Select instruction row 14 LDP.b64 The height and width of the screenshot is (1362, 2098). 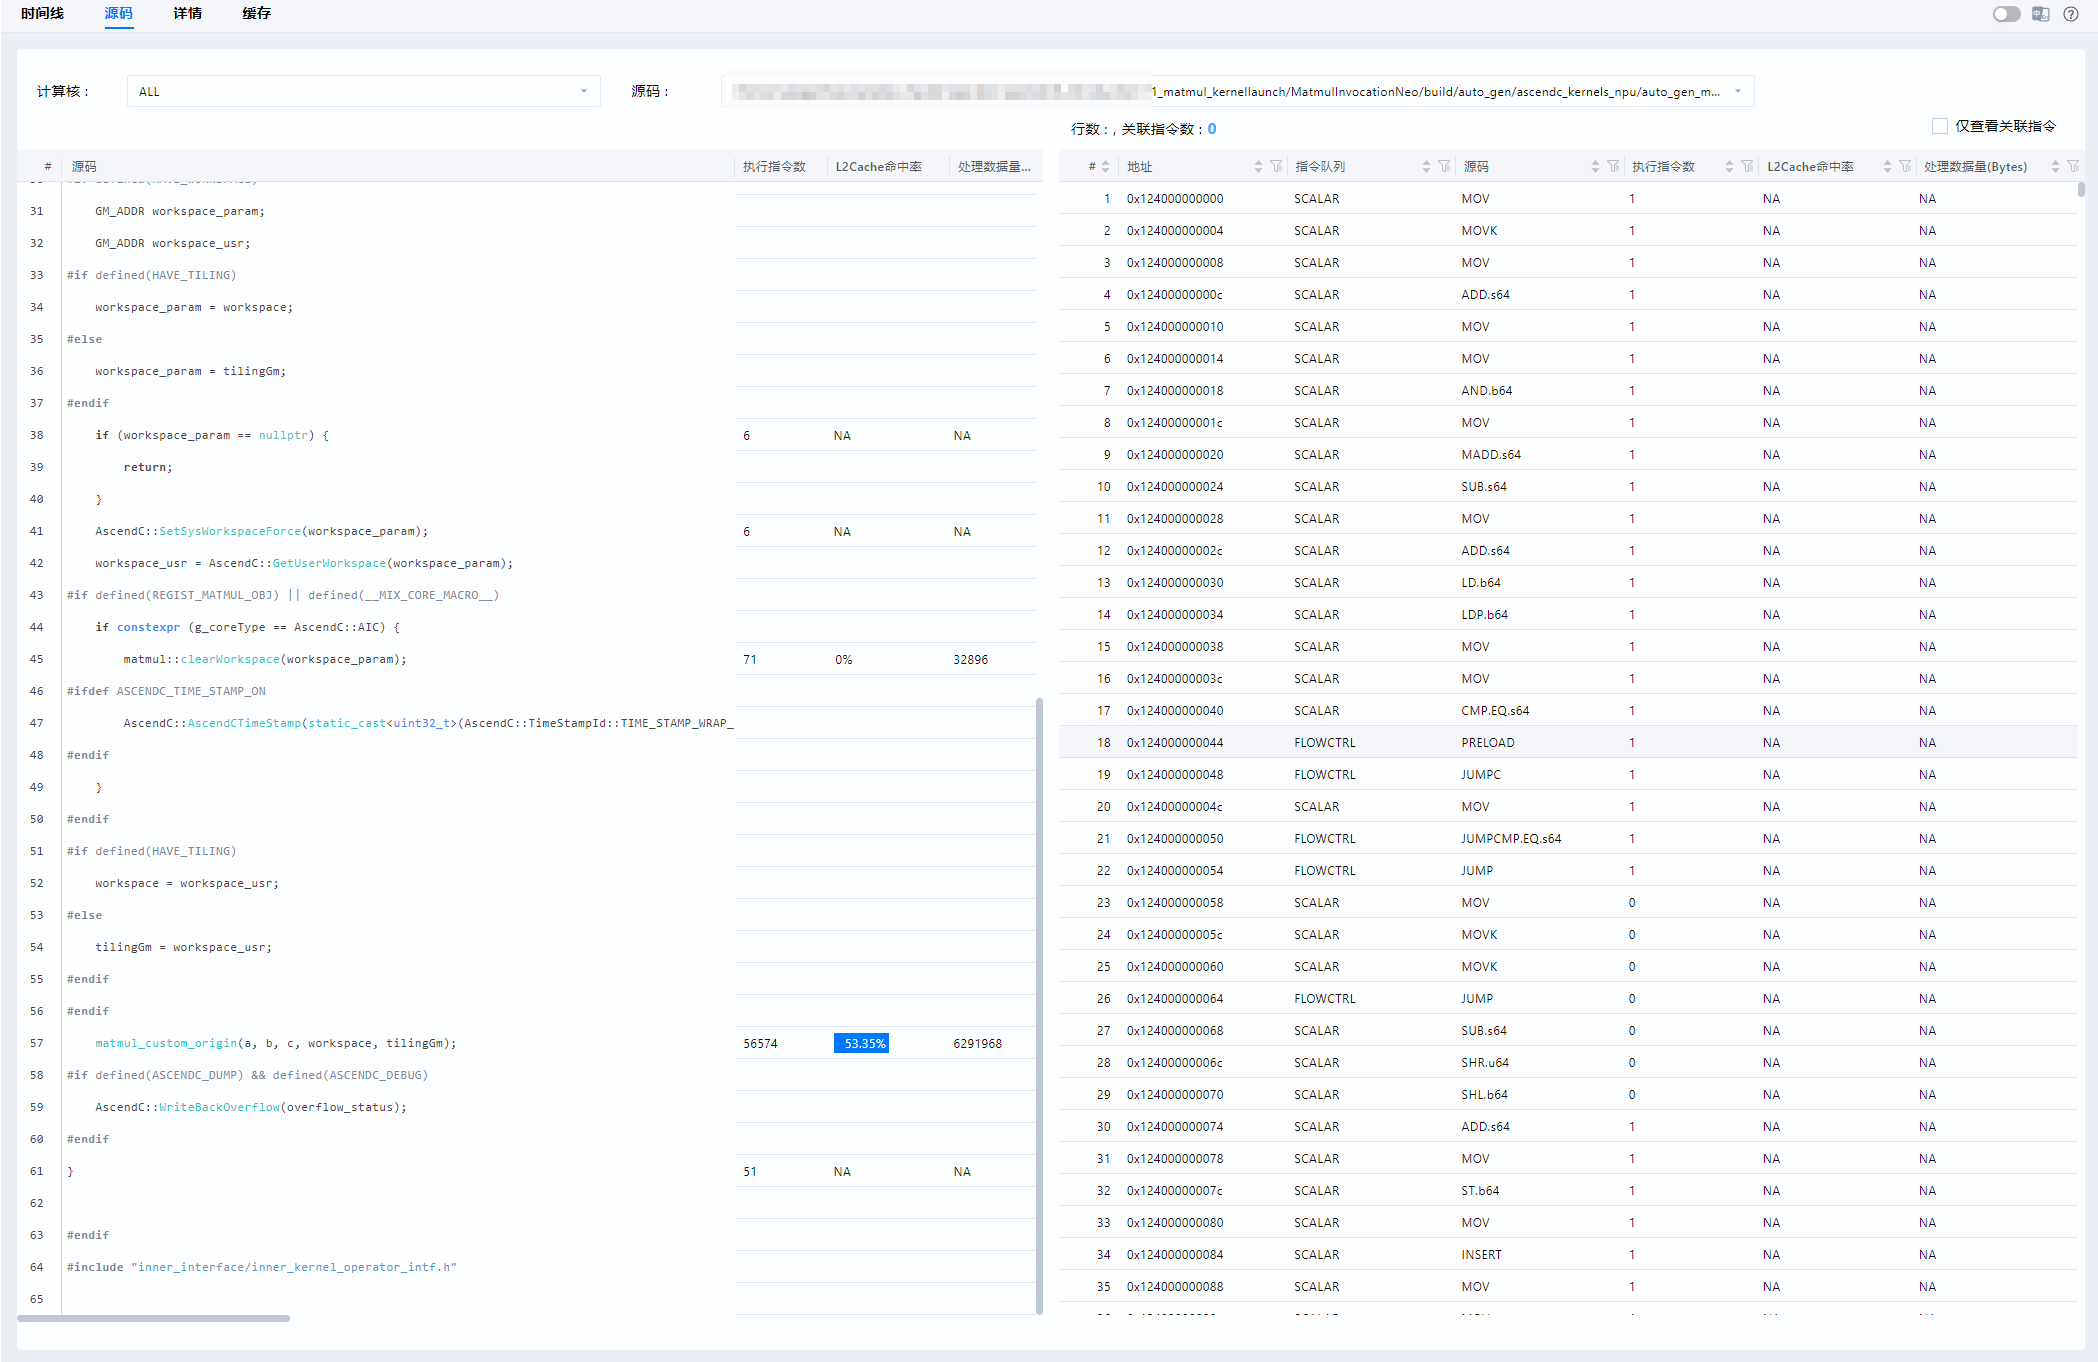1568,614
